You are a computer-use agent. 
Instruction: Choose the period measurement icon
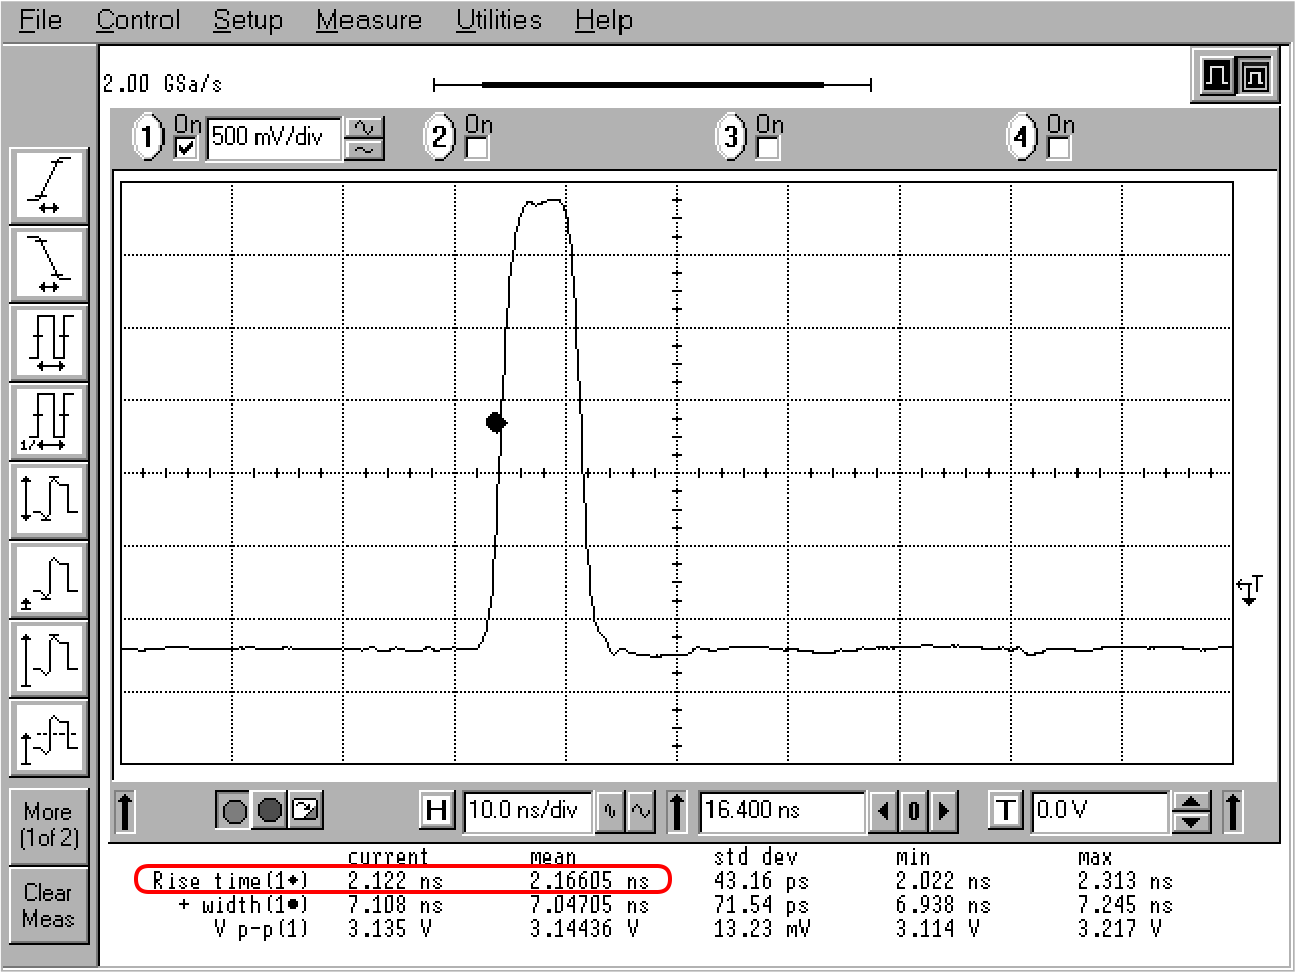pyautogui.click(x=48, y=342)
